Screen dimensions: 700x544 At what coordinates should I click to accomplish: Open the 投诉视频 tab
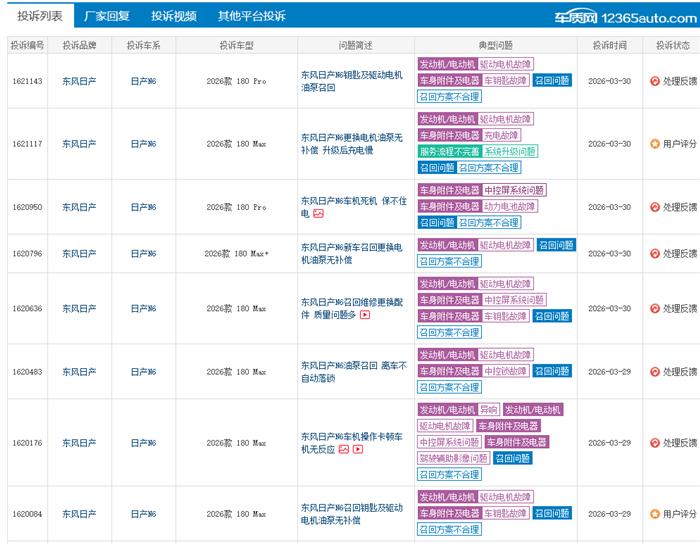tap(174, 16)
